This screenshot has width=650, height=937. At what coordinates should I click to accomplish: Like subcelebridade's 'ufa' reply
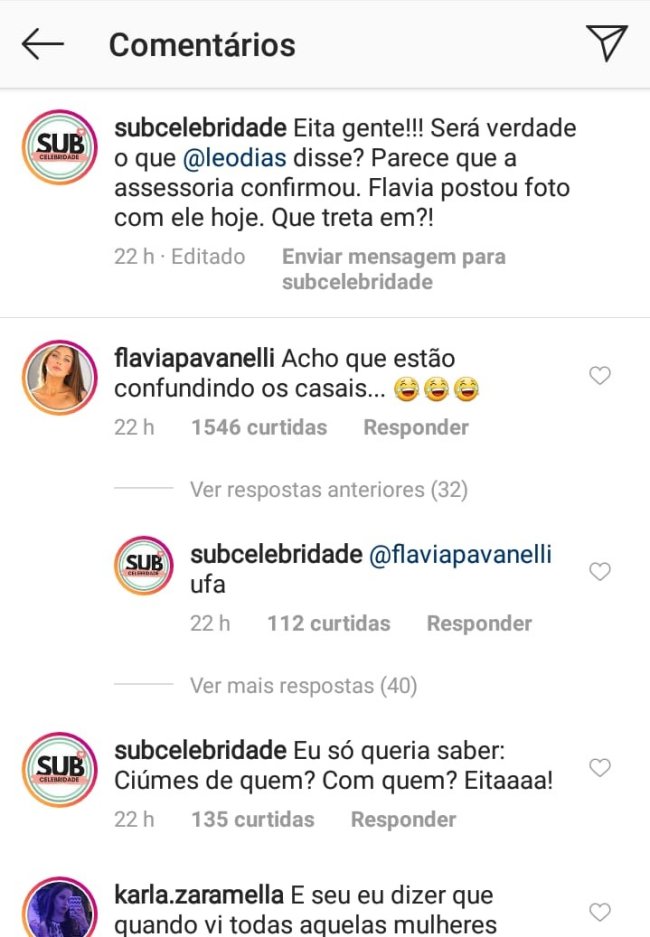[x=600, y=571]
